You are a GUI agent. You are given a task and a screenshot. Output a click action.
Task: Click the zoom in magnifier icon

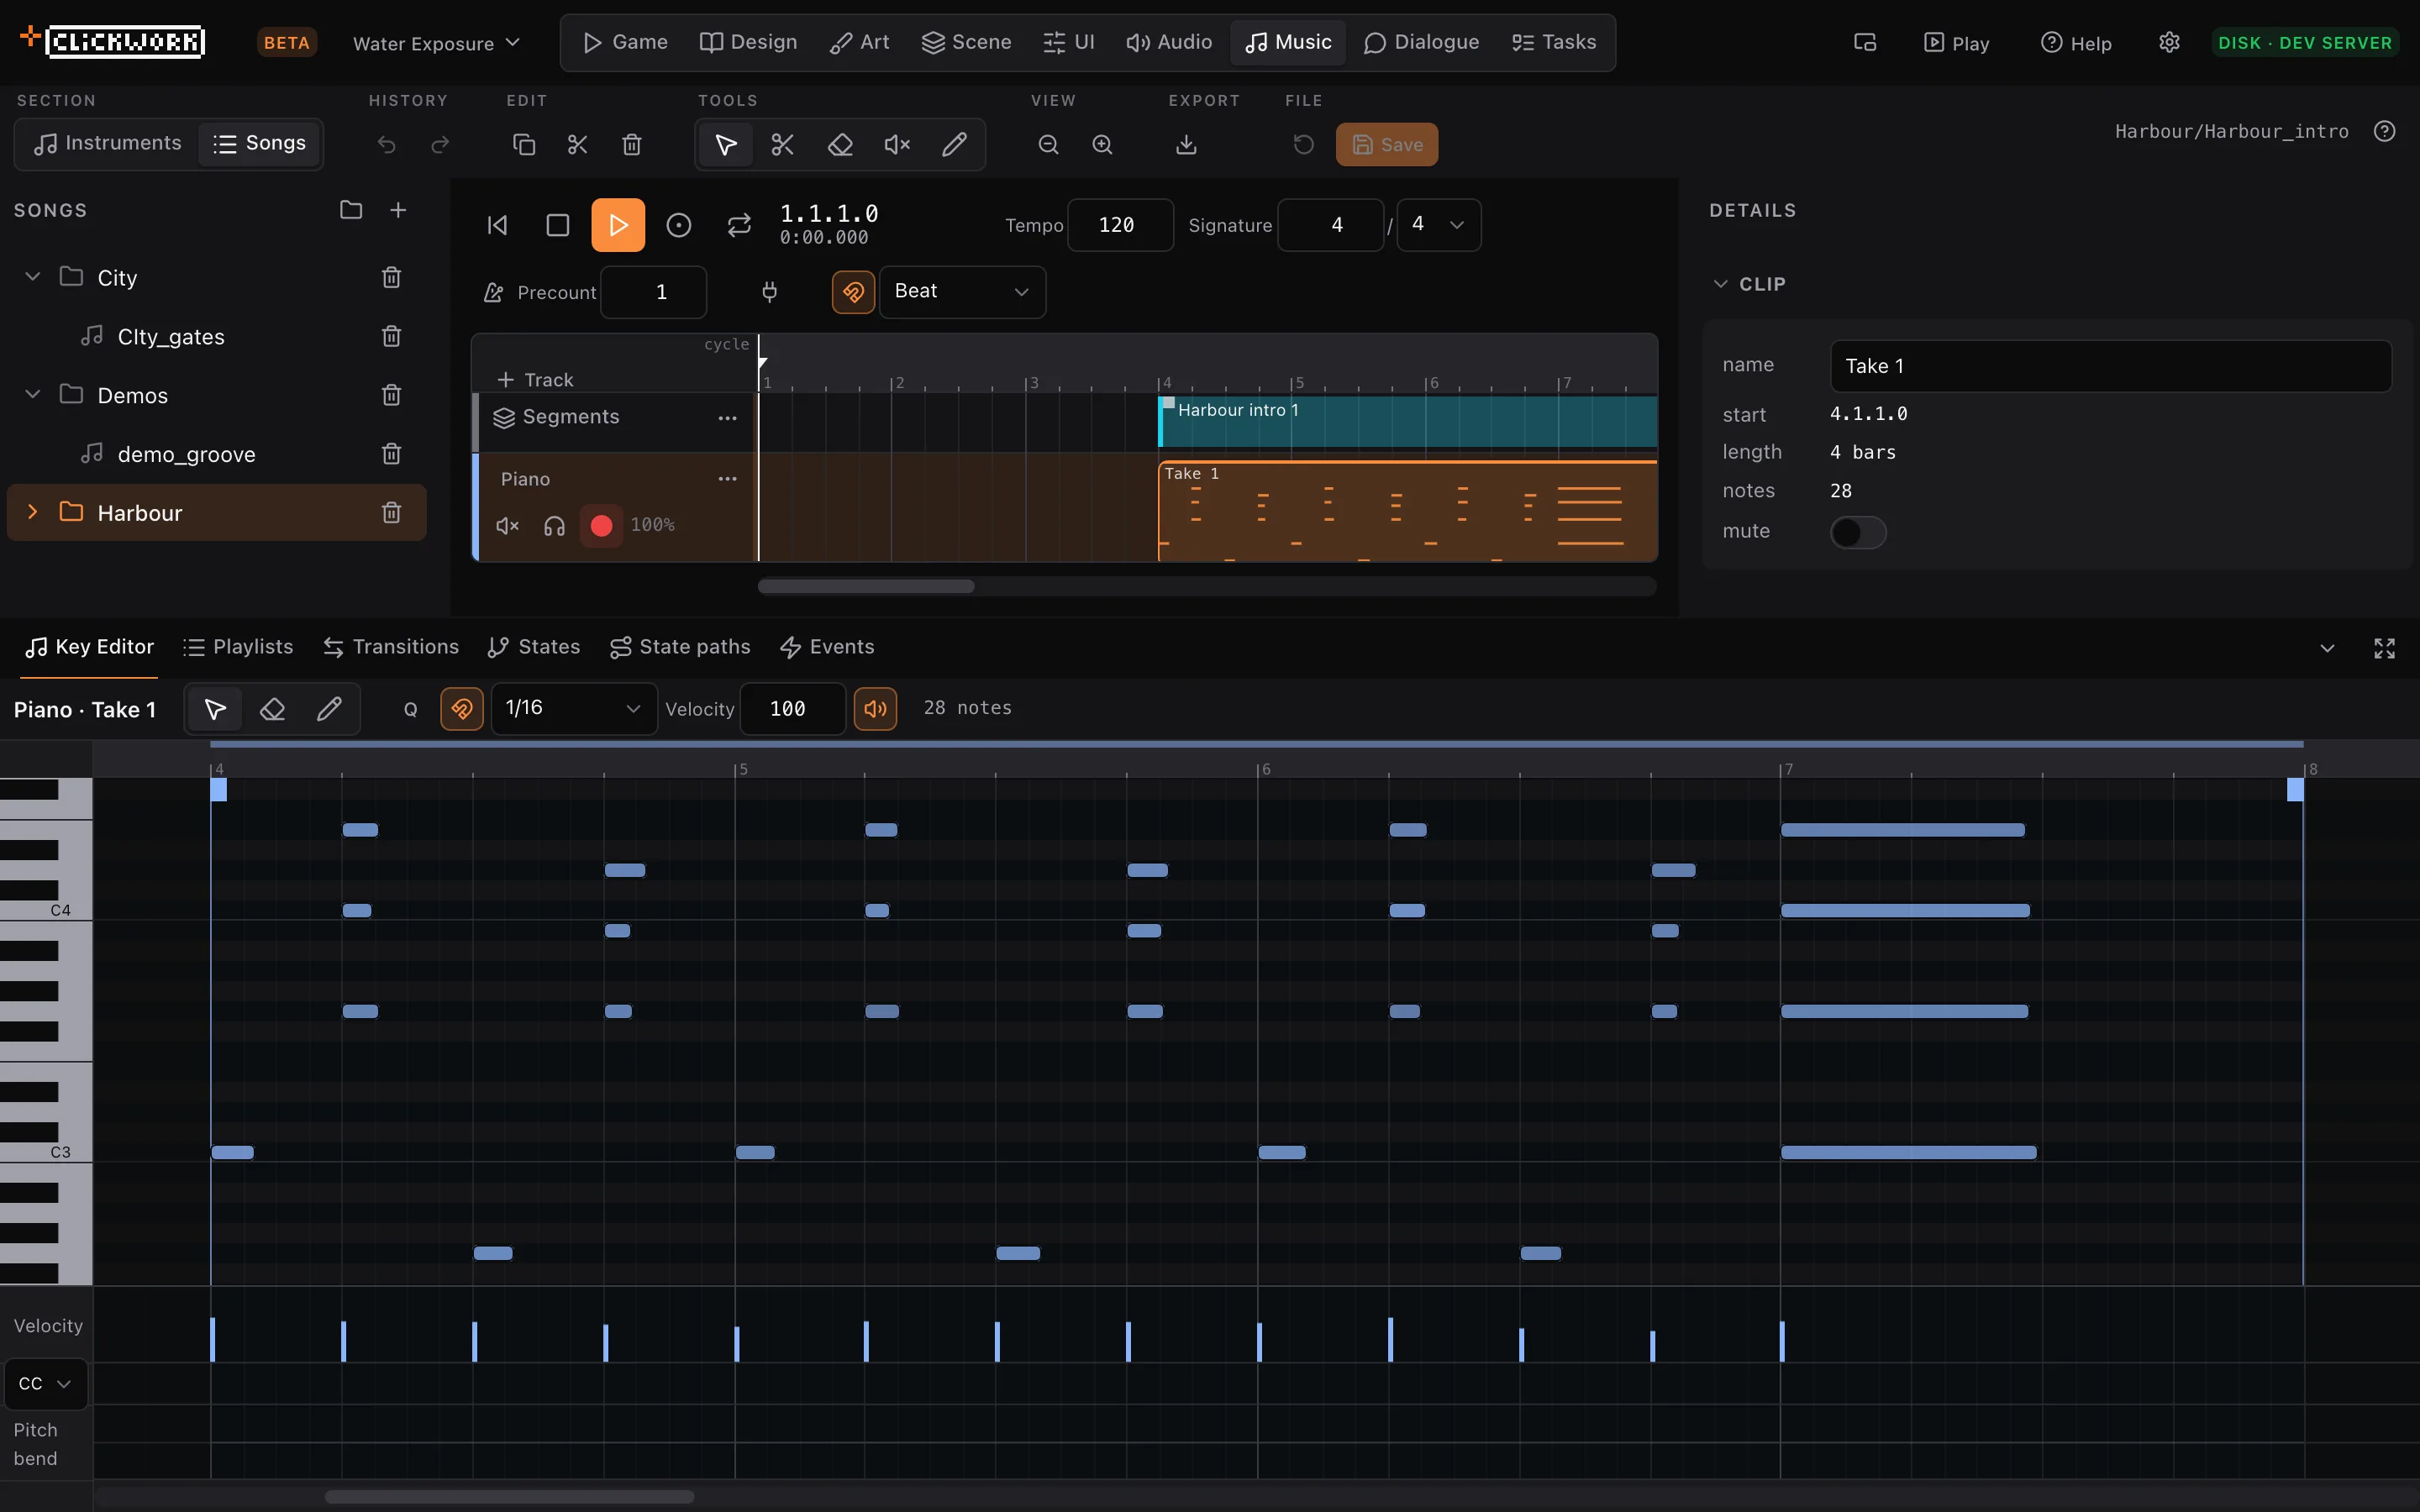pyautogui.click(x=1102, y=145)
